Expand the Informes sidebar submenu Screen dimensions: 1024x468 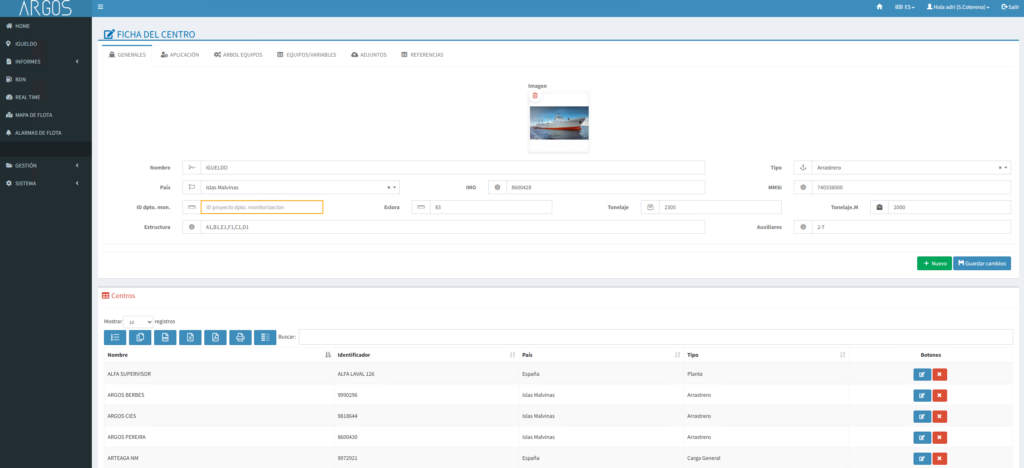click(45, 62)
